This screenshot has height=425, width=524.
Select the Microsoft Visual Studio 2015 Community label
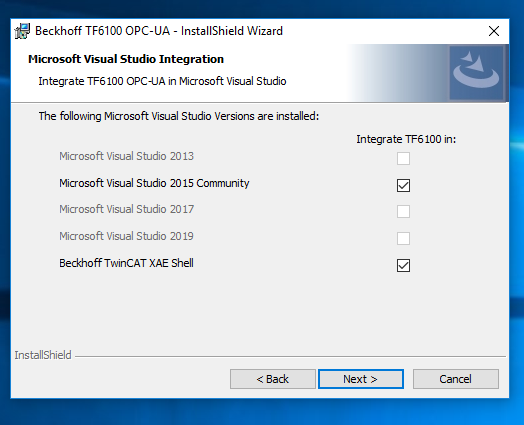pyautogui.click(x=154, y=183)
